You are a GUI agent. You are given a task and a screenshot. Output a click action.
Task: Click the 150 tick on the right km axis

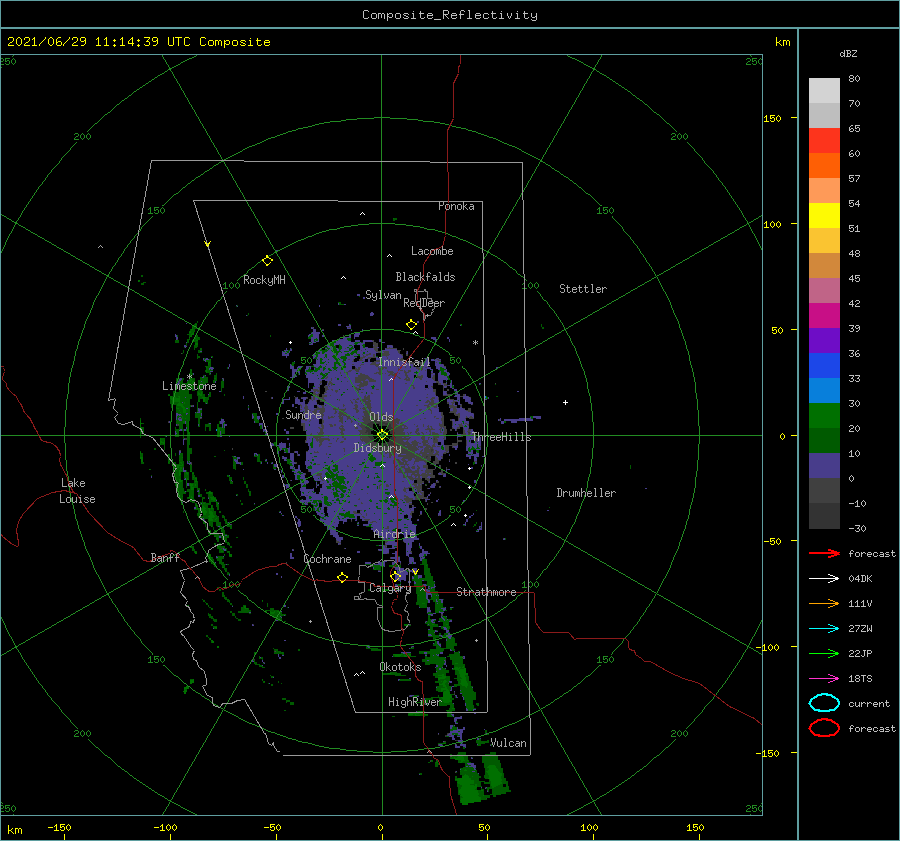point(772,118)
